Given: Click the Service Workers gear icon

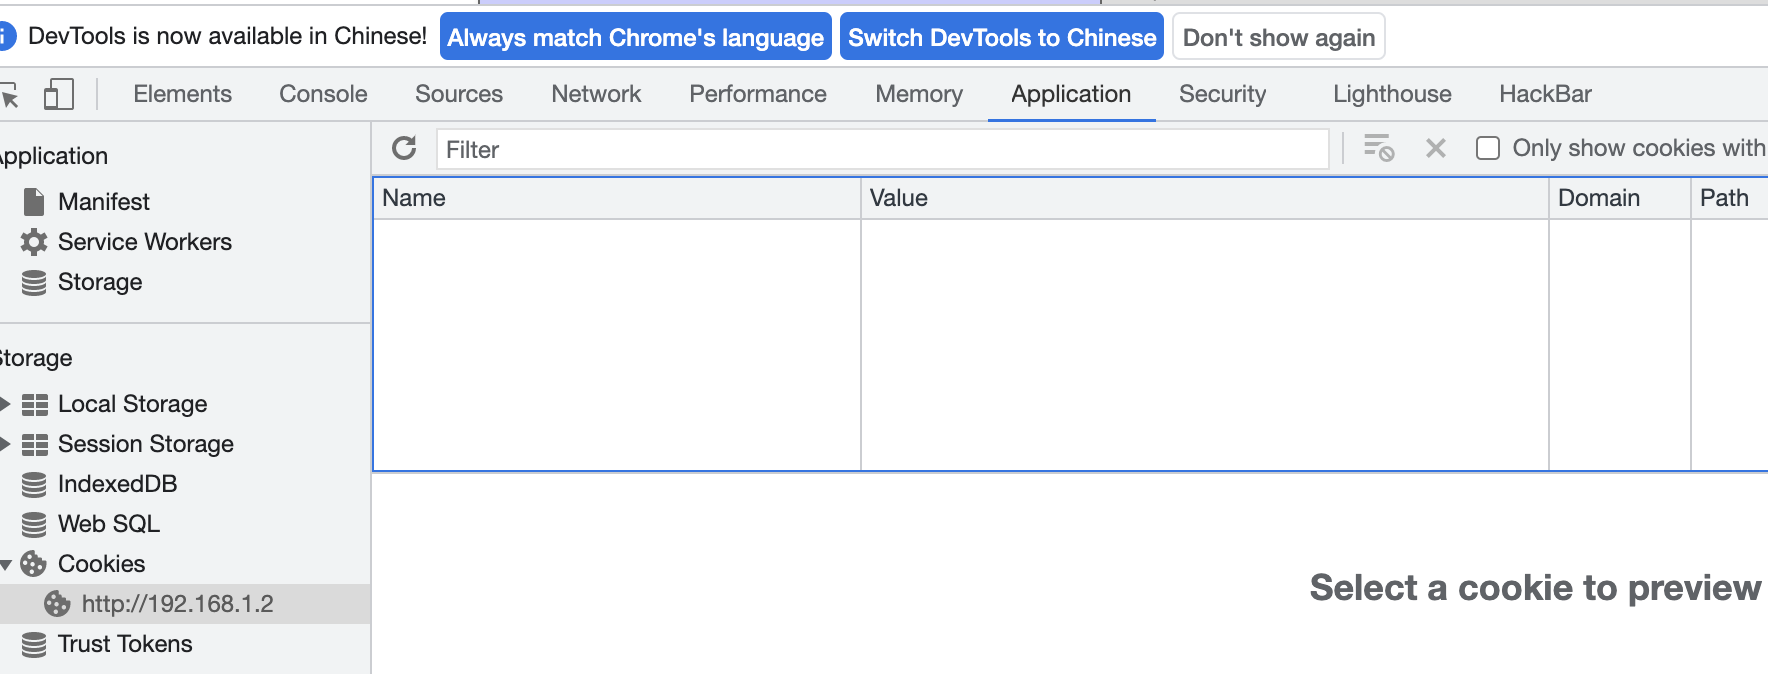Looking at the screenshot, I should tap(34, 242).
